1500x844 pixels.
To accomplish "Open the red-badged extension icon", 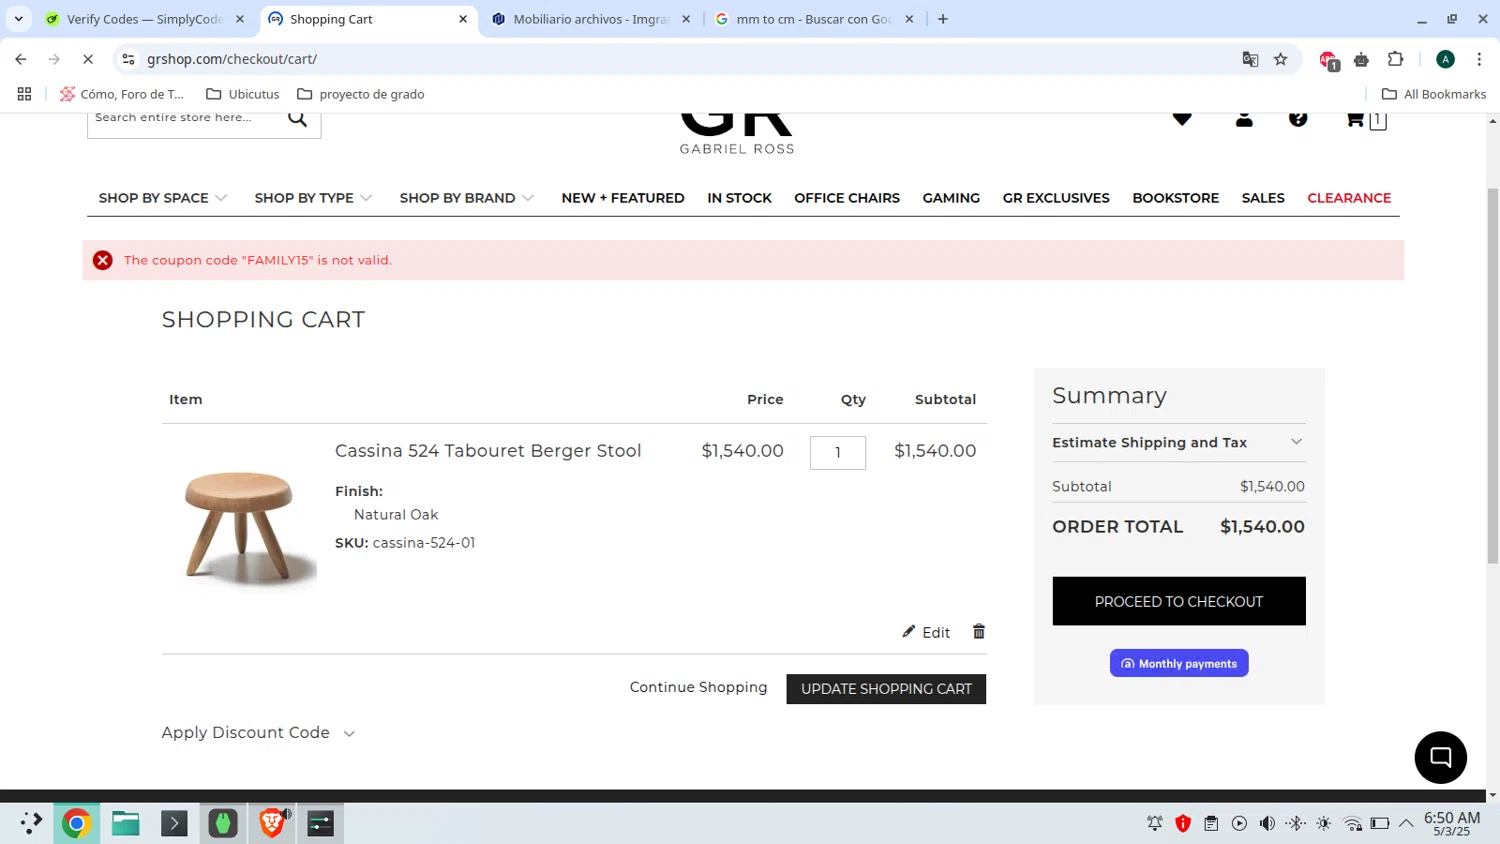I will [x=1328, y=60].
